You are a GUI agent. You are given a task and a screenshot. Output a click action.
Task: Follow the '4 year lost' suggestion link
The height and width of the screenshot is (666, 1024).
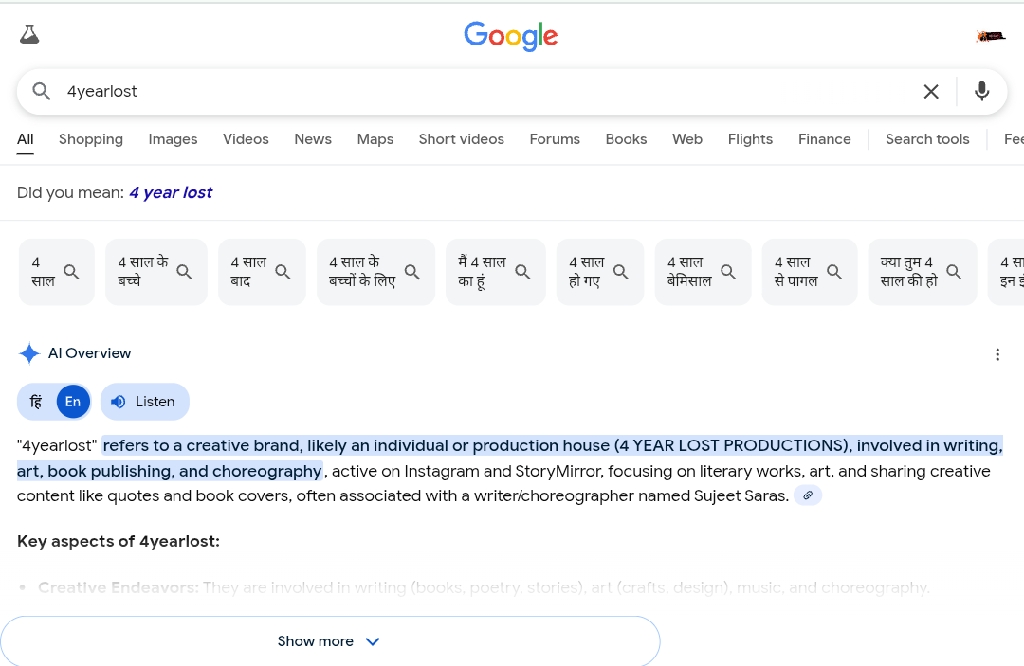click(x=170, y=193)
